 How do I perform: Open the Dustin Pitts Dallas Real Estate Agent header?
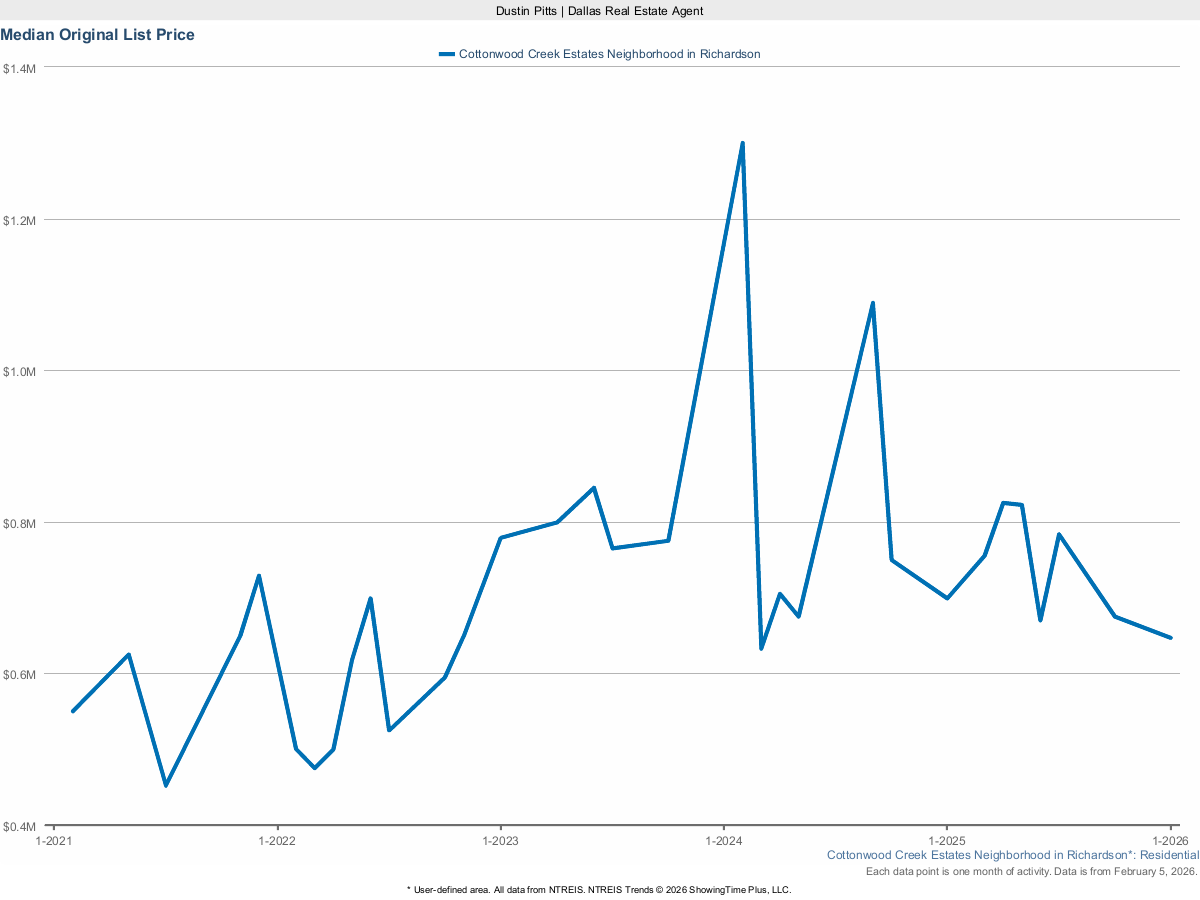pos(598,11)
